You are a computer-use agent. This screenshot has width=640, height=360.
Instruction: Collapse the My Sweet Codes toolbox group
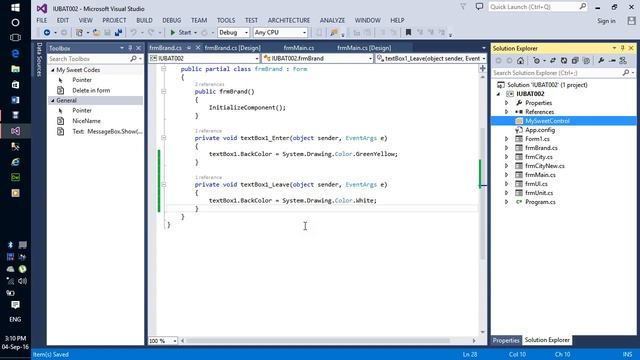pyautogui.click(x=53, y=70)
